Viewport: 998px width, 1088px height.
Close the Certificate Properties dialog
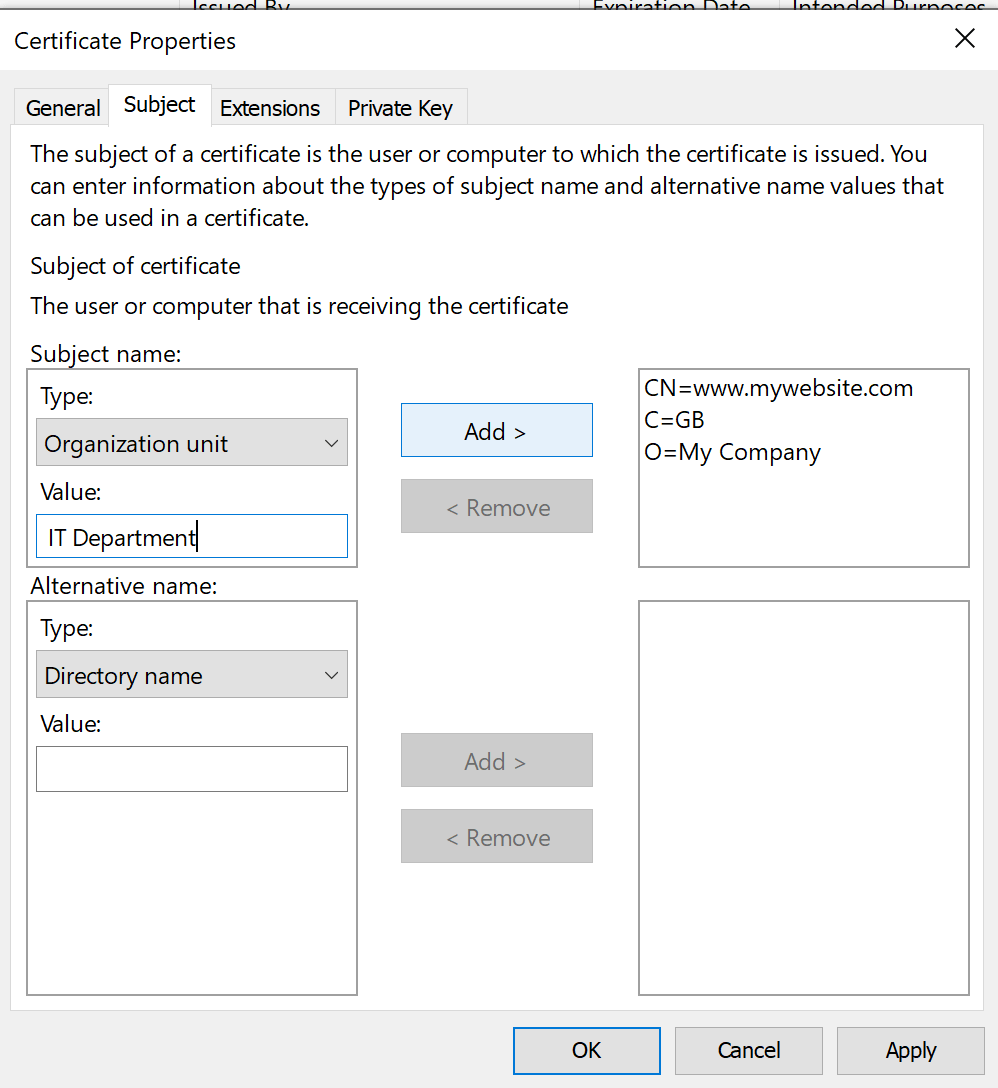(x=964, y=38)
